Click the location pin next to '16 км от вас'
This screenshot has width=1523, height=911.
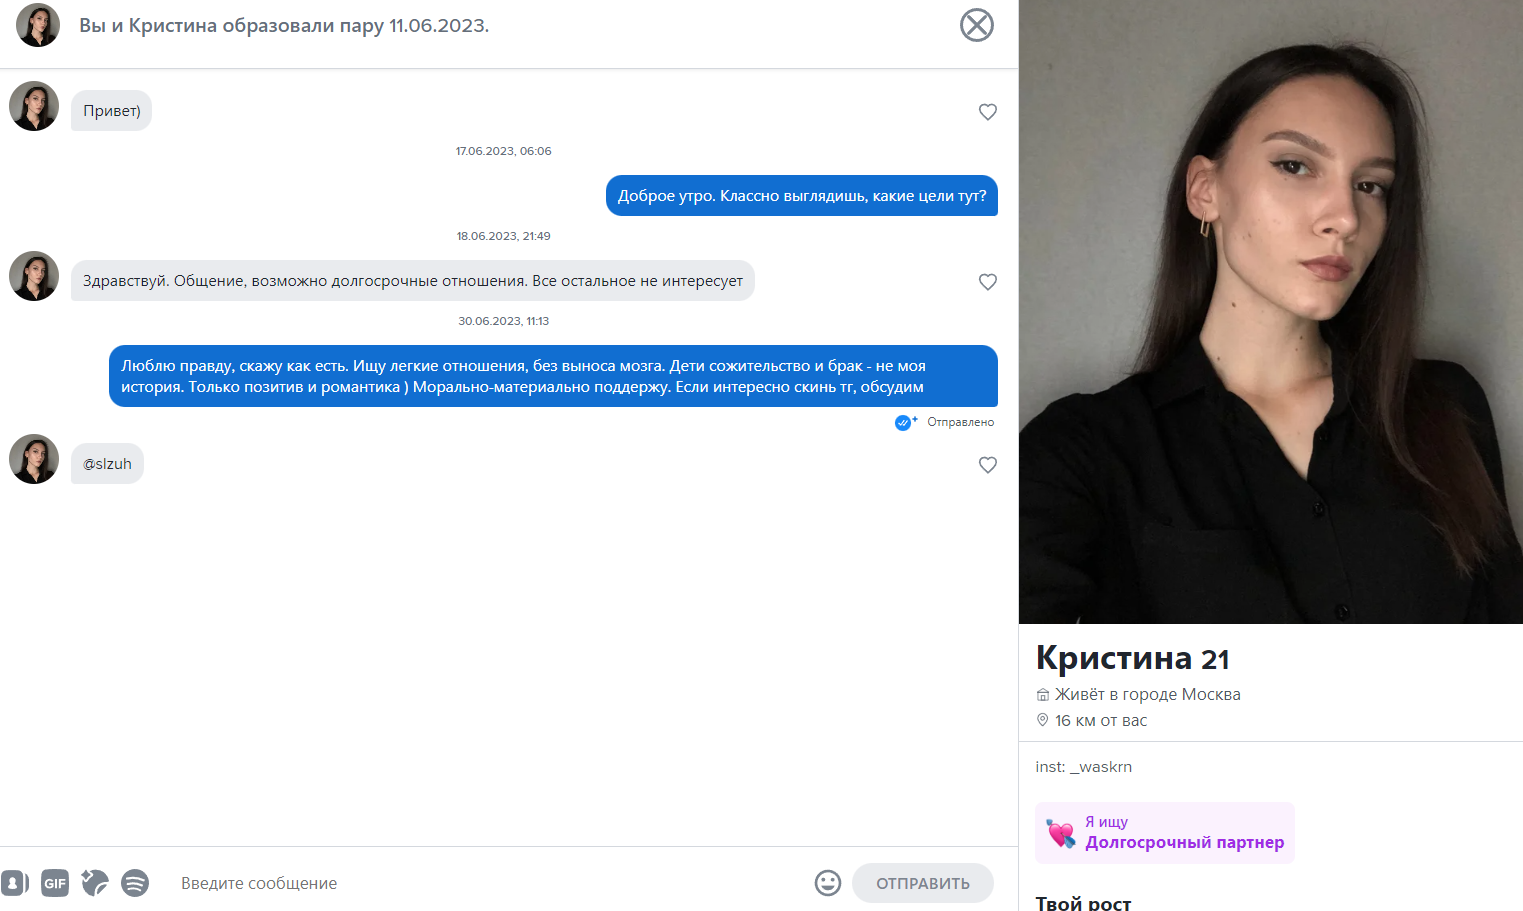point(1043,720)
